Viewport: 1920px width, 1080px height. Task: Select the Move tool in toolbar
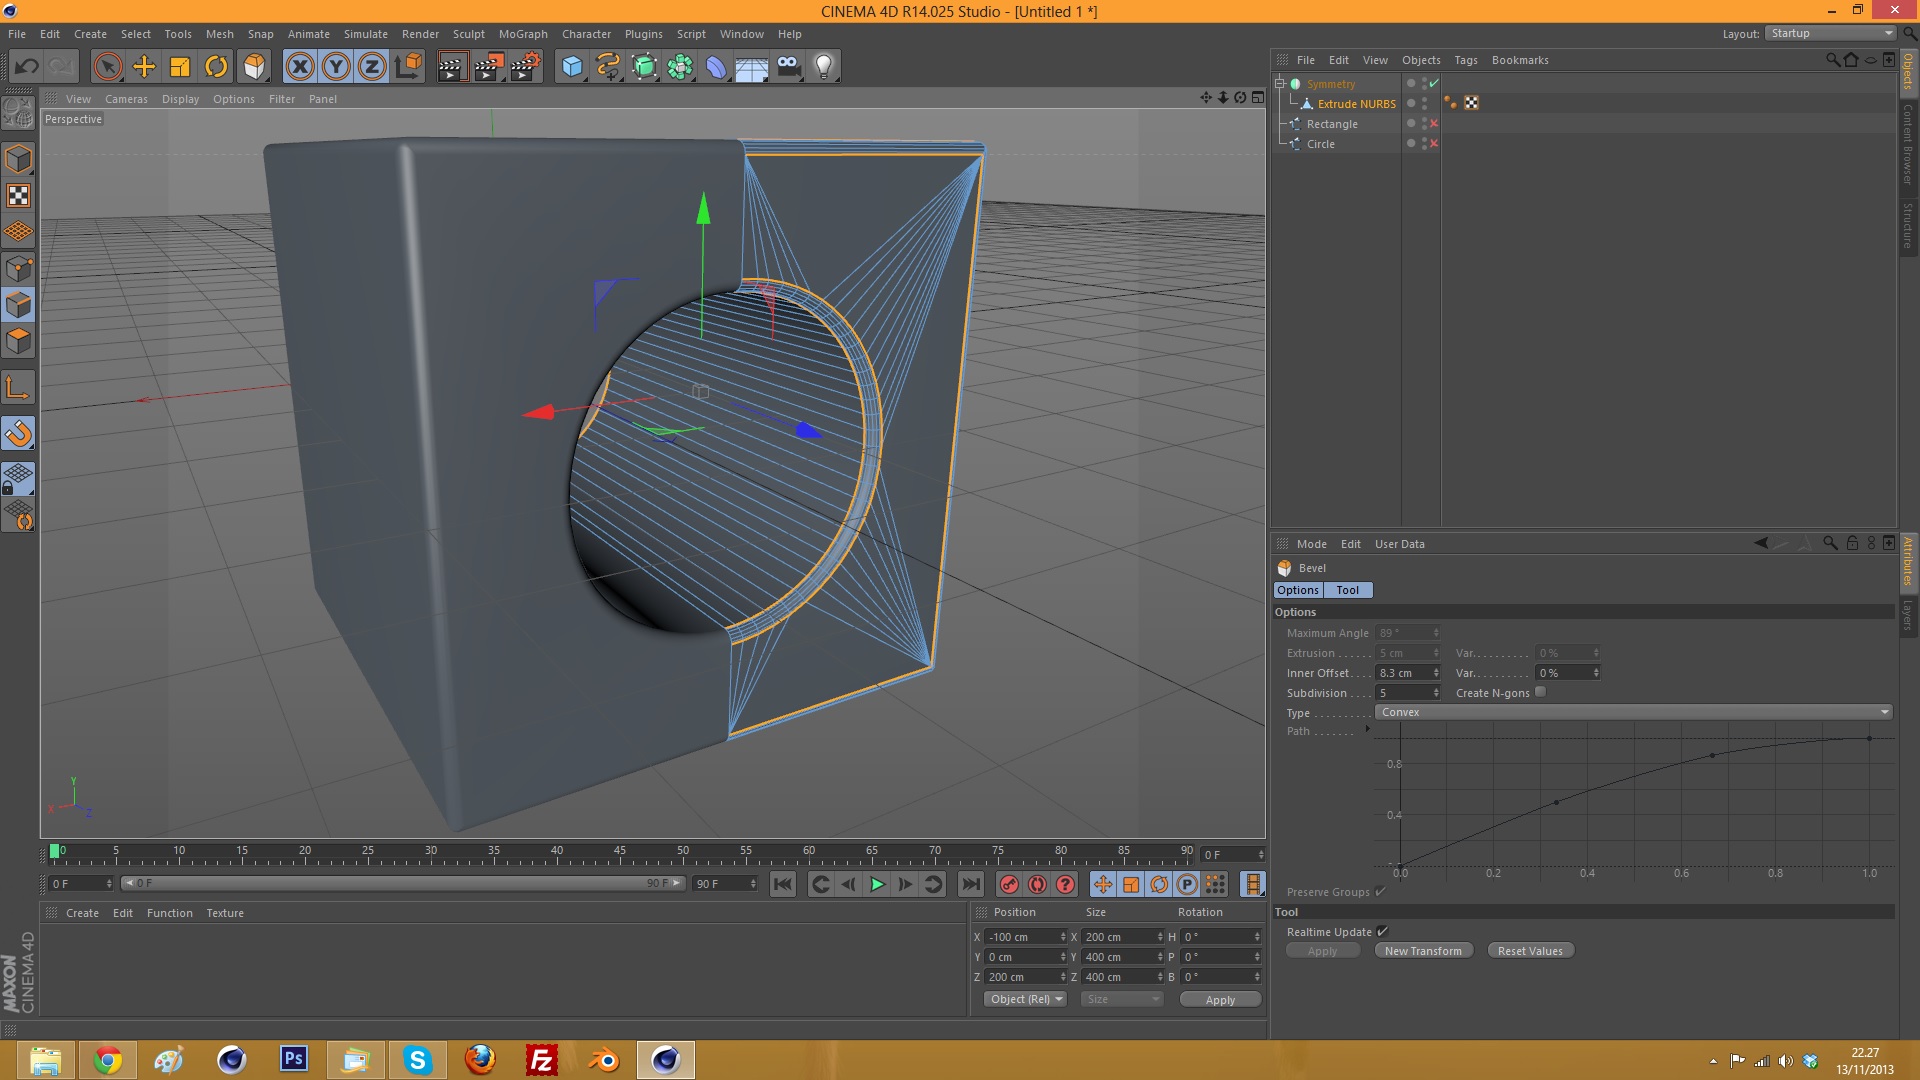tap(144, 67)
